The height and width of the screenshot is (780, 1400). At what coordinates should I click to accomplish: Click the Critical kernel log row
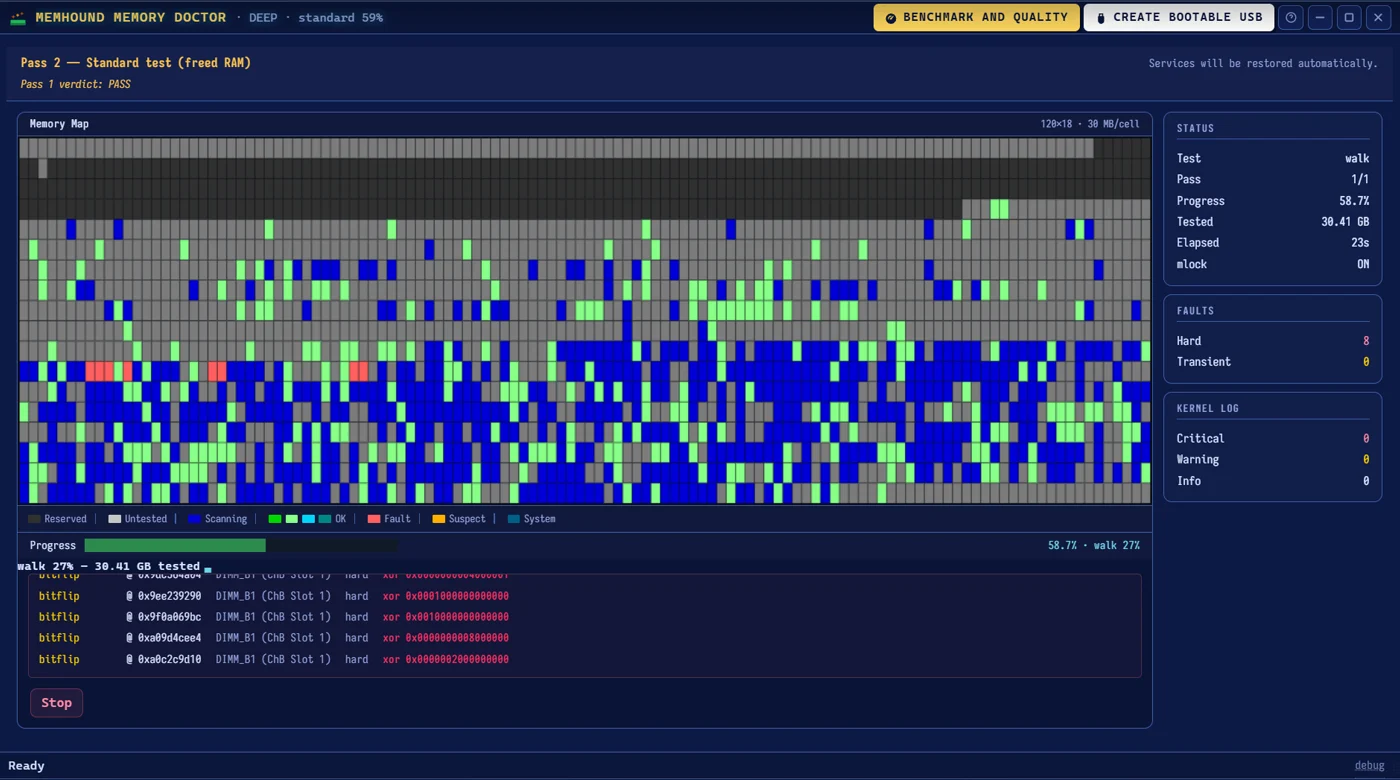pyautogui.click(x=1273, y=439)
